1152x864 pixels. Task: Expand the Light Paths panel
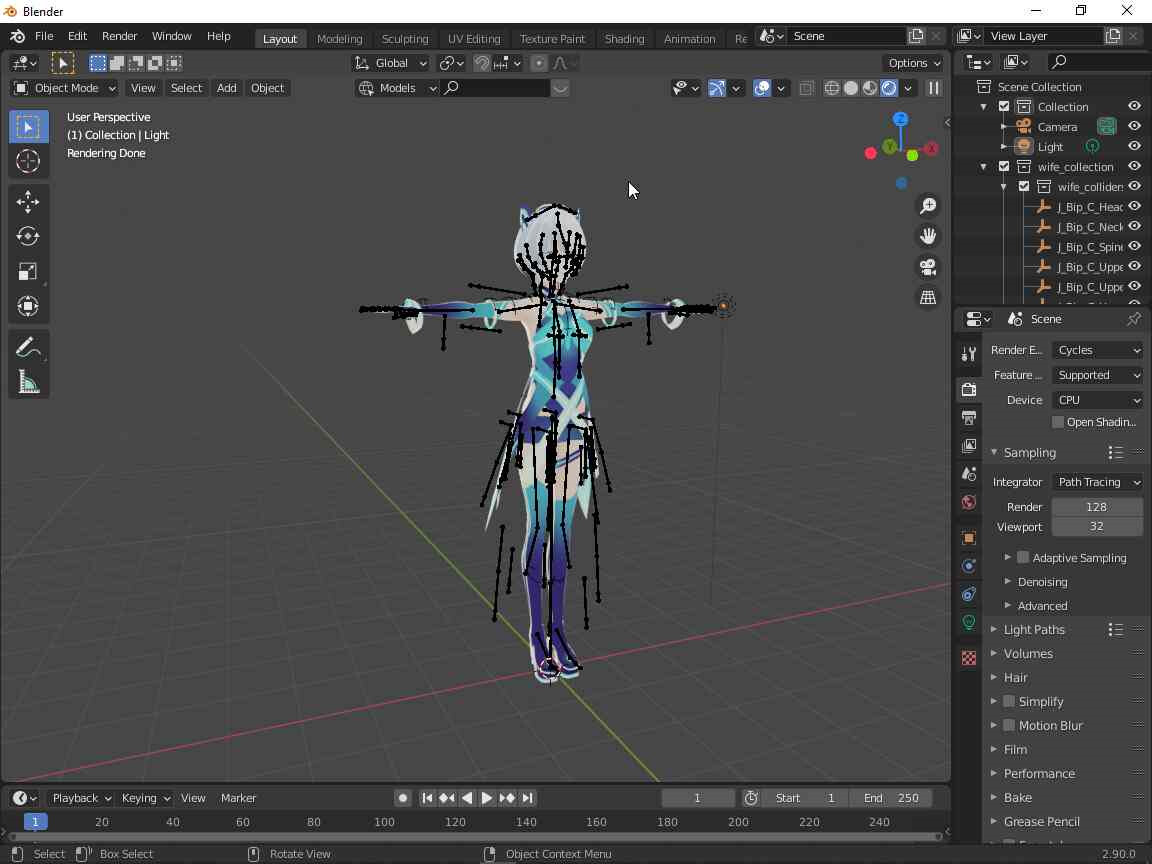click(1034, 630)
